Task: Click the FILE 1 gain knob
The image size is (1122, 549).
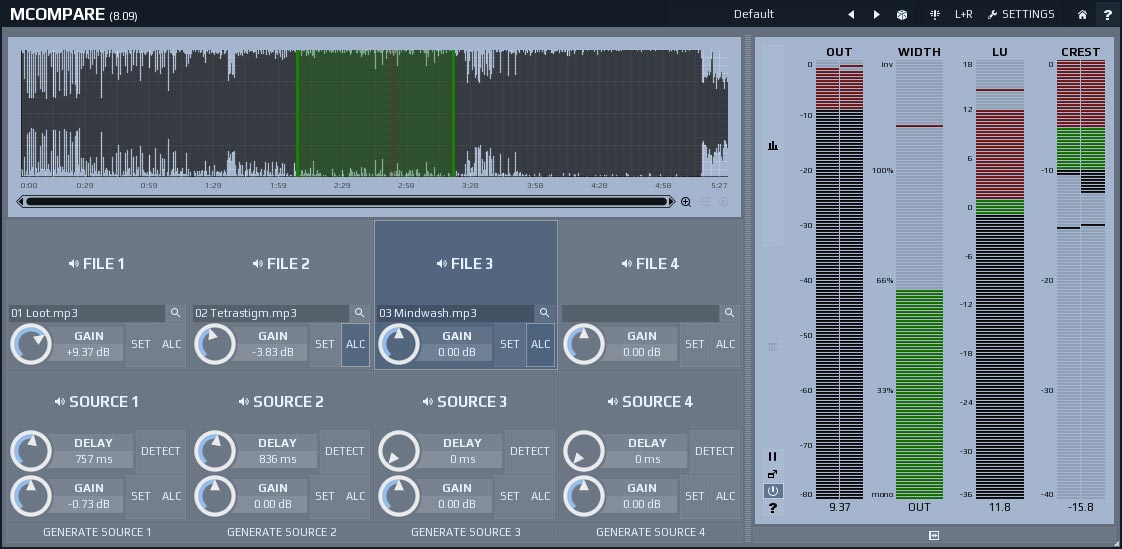Action: tap(31, 345)
